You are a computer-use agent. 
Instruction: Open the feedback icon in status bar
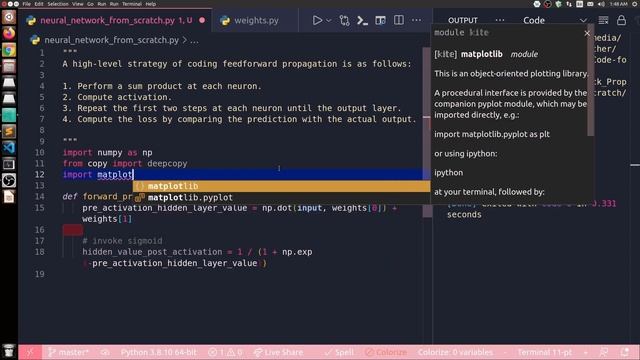click(603, 352)
